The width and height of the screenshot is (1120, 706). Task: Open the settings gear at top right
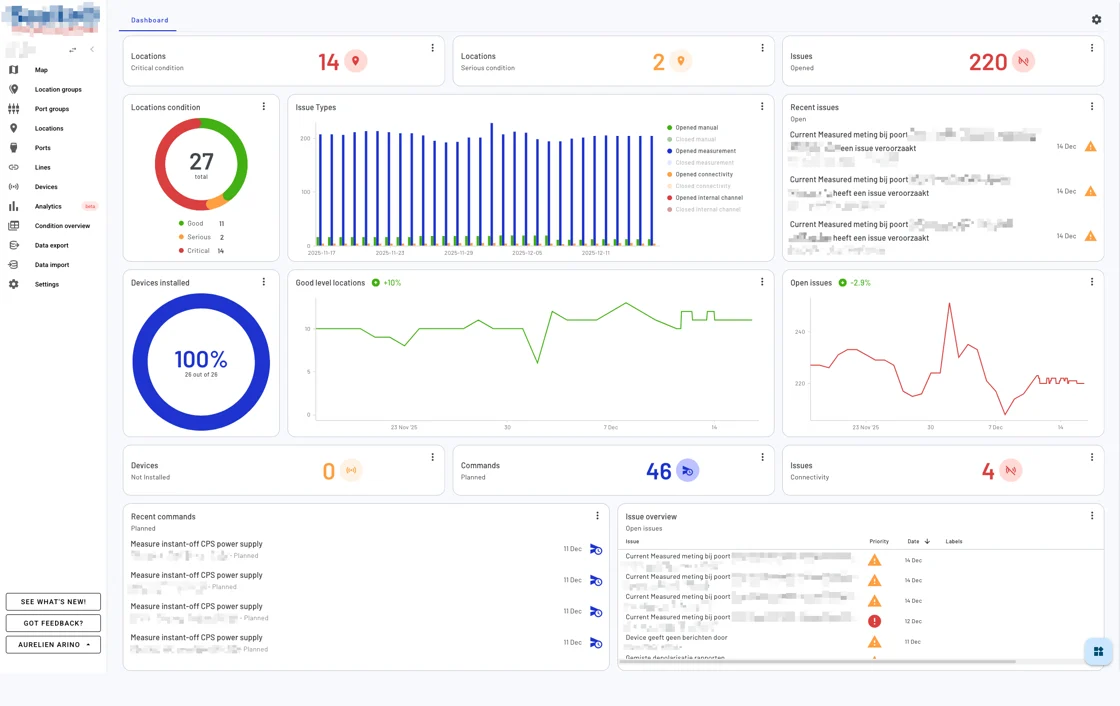[x=1096, y=19]
